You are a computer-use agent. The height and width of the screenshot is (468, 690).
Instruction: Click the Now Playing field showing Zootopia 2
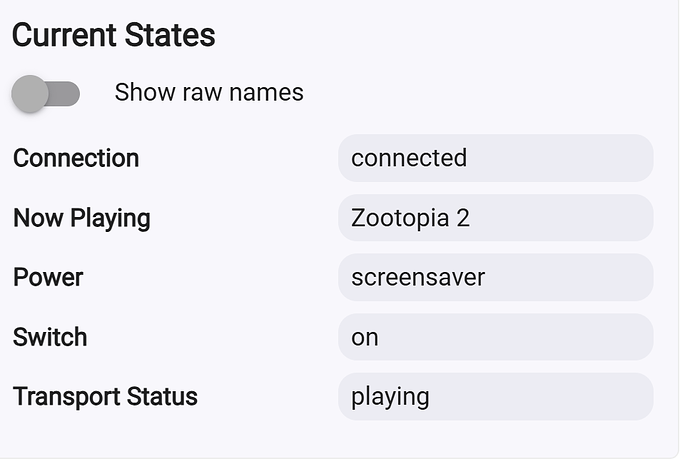tap(495, 218)
